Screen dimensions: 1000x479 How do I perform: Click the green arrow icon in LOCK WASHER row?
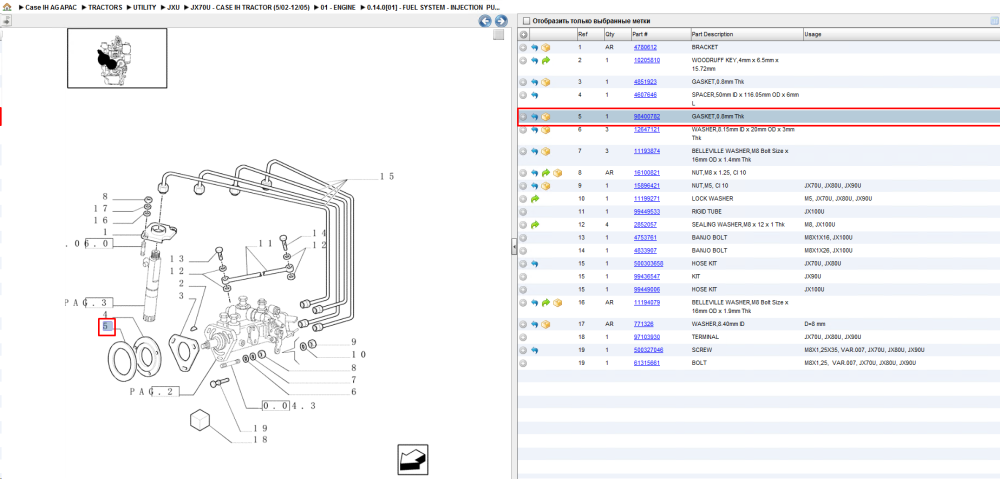click(x=534, y=199)
